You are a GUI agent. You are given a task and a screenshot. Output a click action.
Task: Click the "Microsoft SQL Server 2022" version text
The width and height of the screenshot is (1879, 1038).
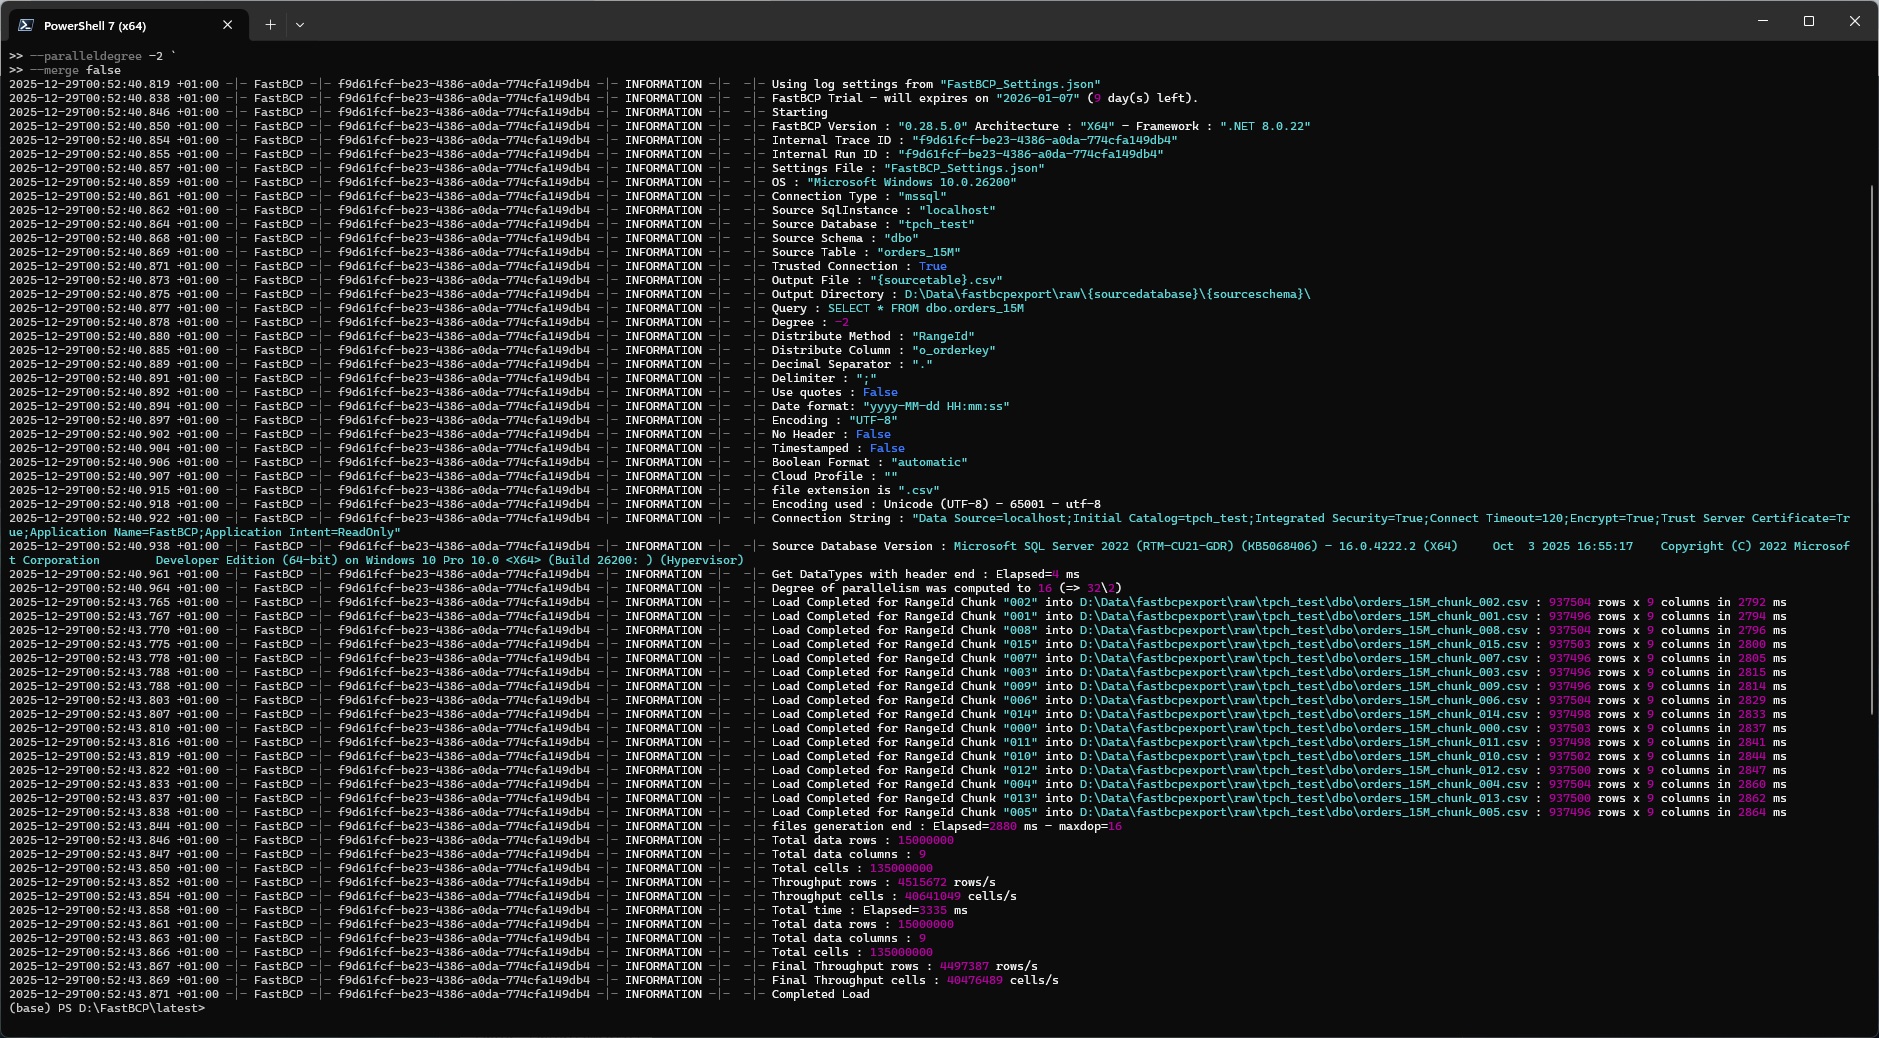1041,546
